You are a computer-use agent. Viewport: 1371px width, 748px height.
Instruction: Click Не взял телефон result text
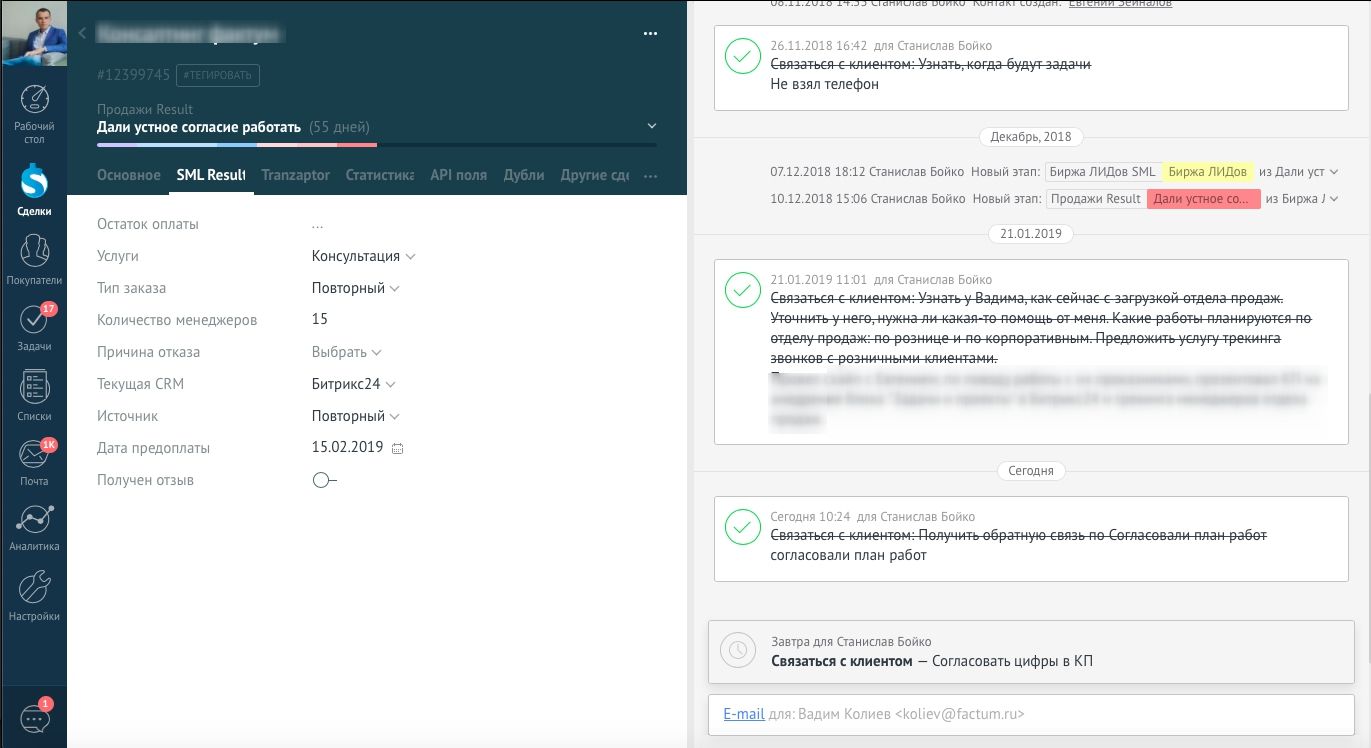[824, 85]
